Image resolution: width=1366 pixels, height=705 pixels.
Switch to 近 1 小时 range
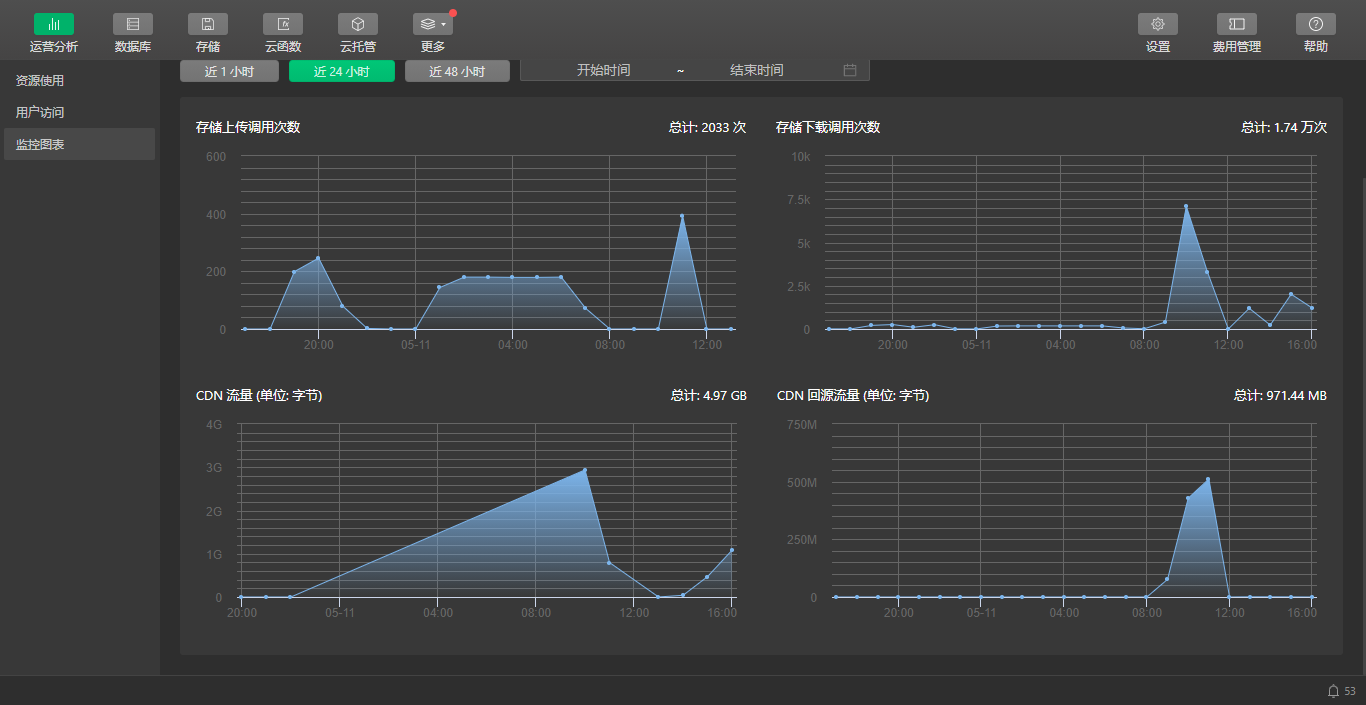(x=229, y=71)
